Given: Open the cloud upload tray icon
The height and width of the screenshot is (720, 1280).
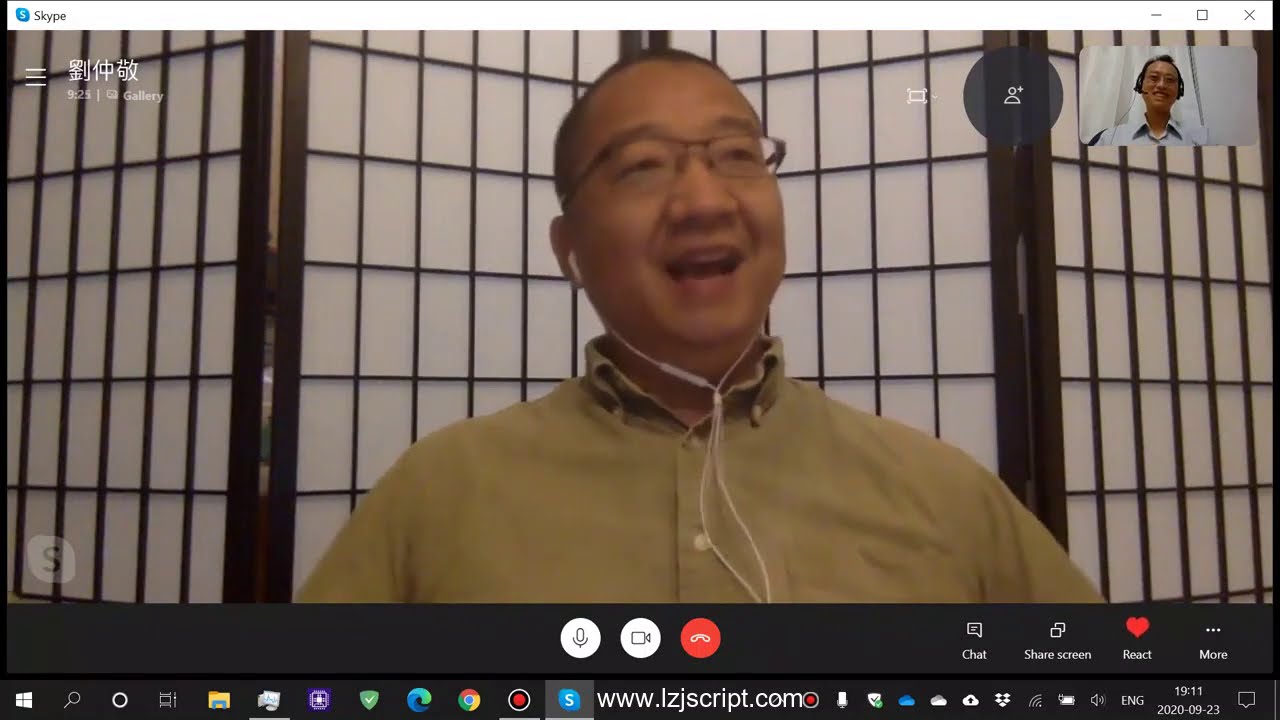Looking at the screenshot, I should point(971,700).
